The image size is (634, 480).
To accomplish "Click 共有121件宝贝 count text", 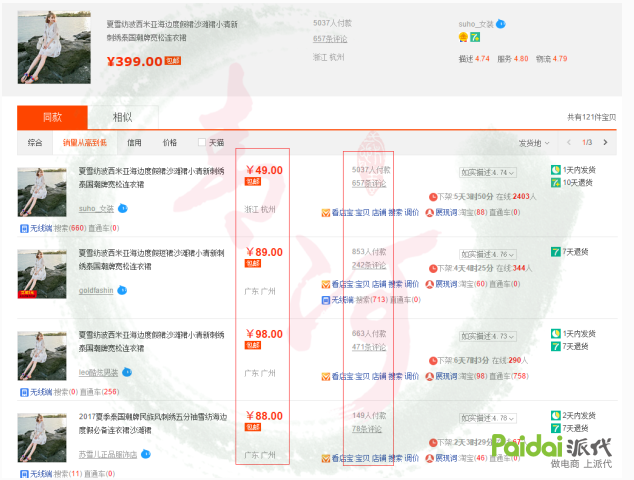I will pos(592,117).
